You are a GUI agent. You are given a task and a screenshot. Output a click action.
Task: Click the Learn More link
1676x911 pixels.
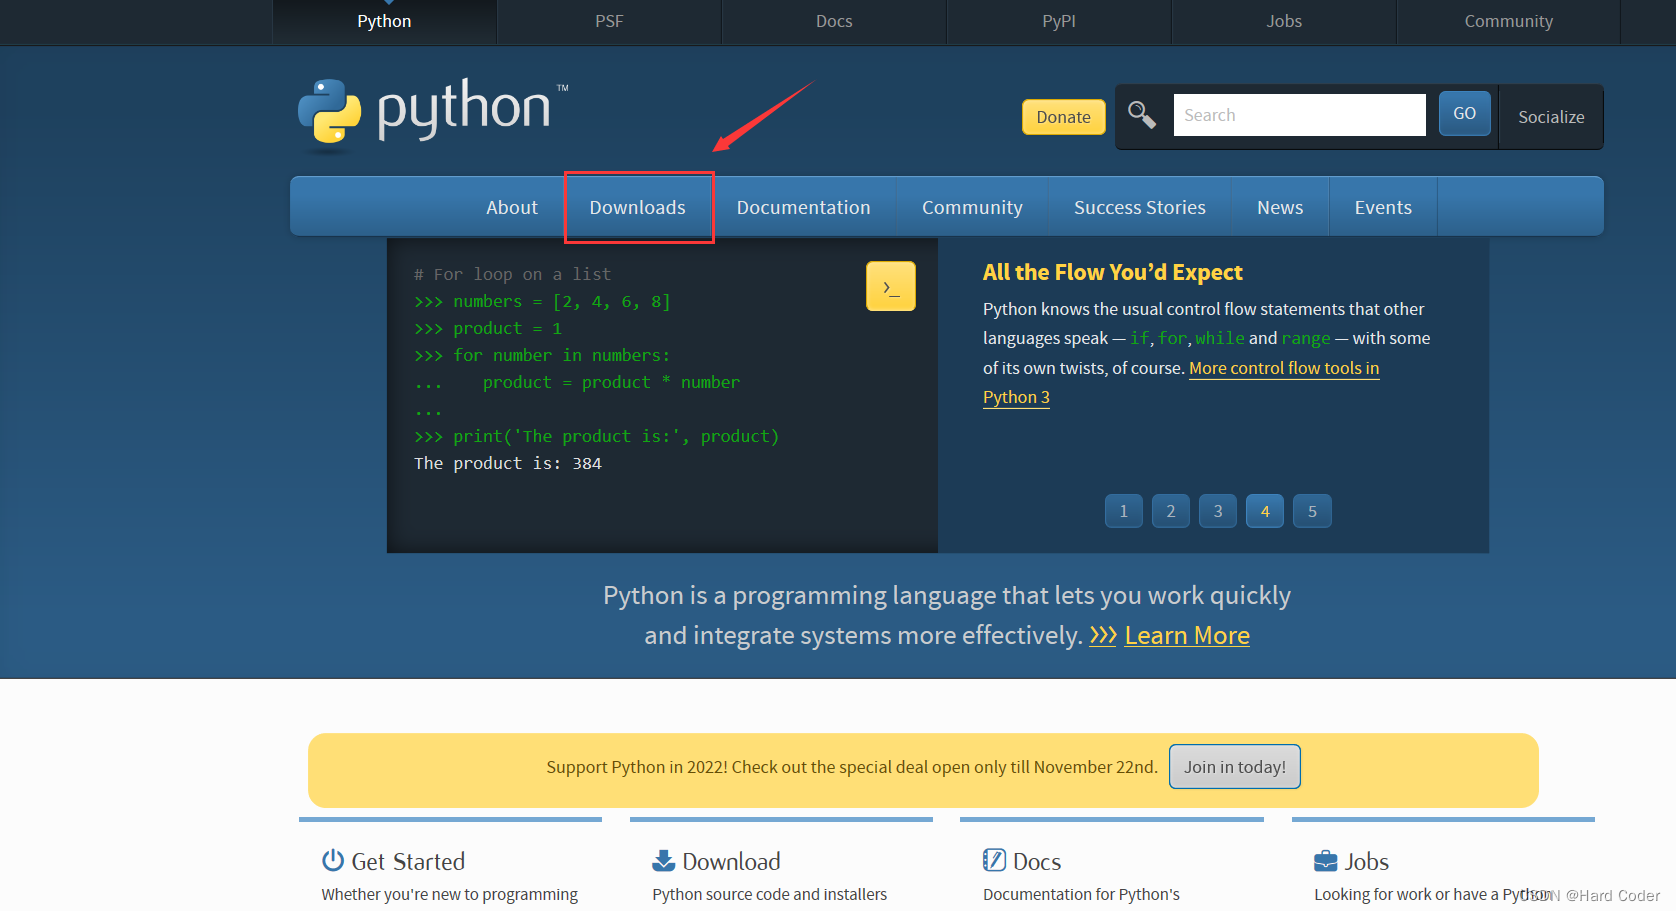pyautogui.click(x=1187, y=635)
